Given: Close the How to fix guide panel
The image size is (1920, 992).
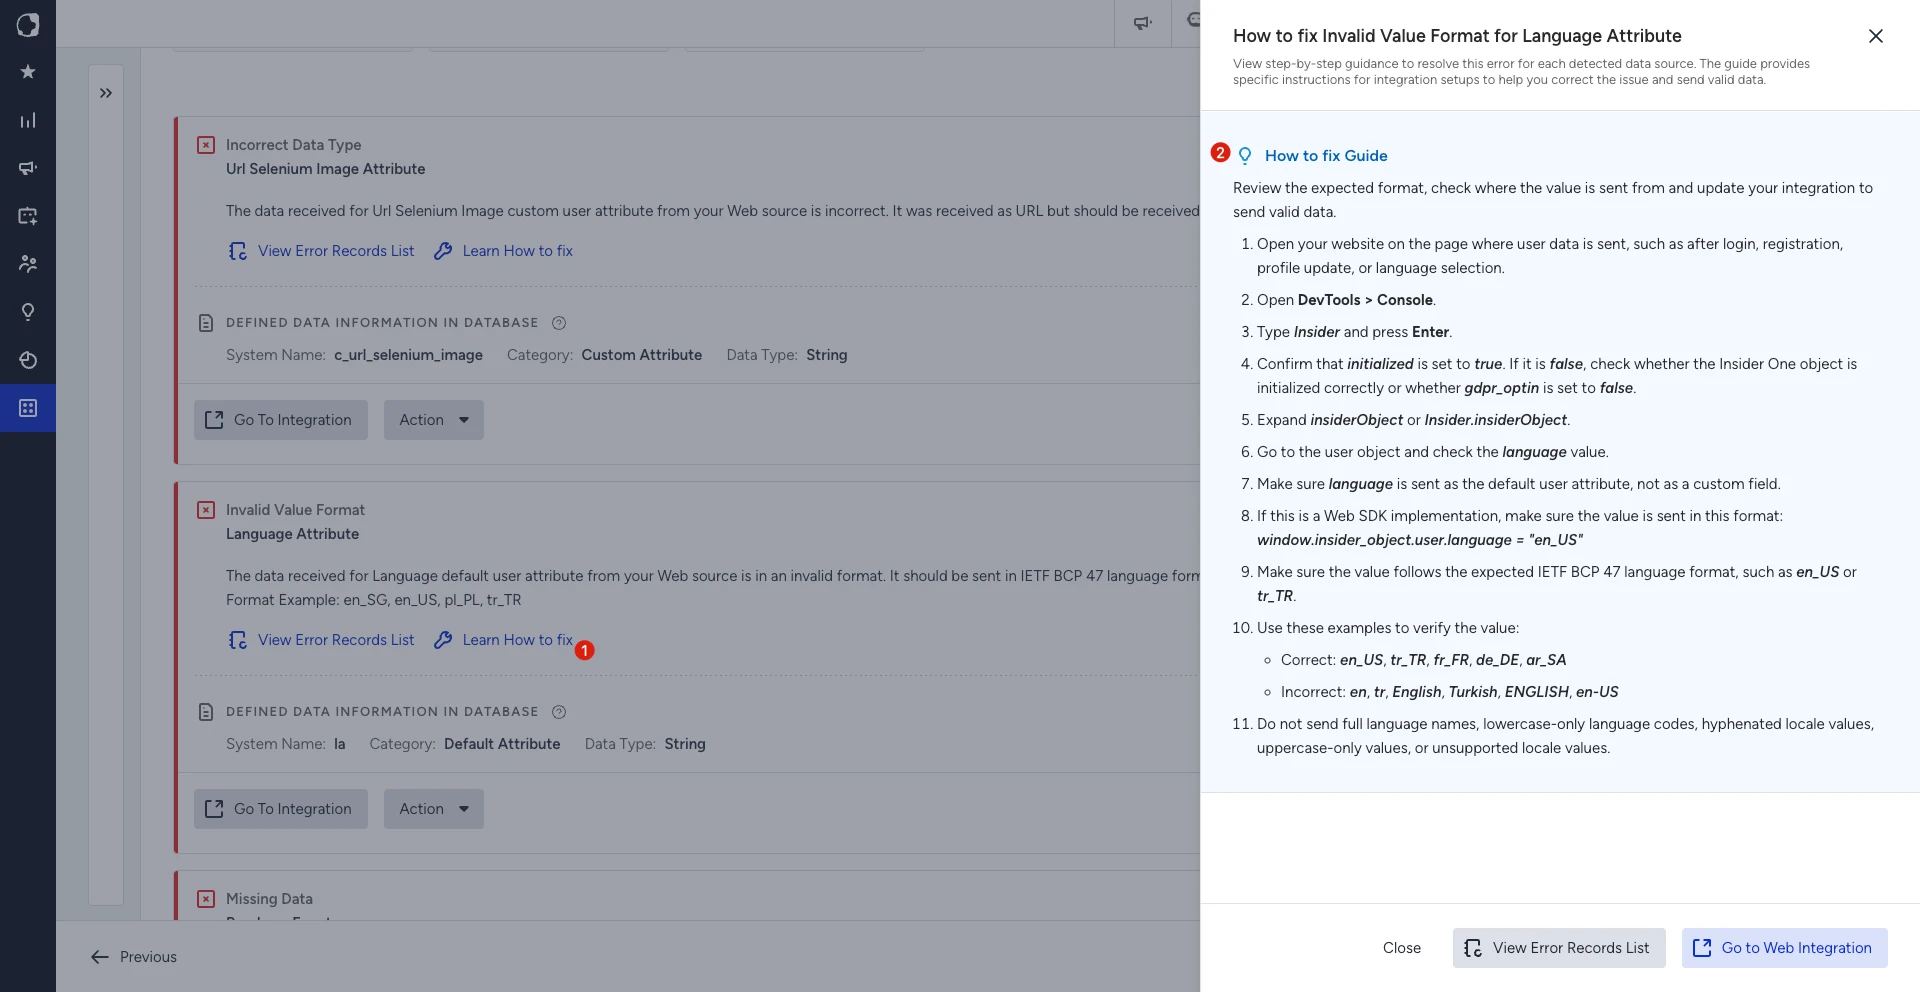Looking at the screenshot, I should (x=1876, y=36).
